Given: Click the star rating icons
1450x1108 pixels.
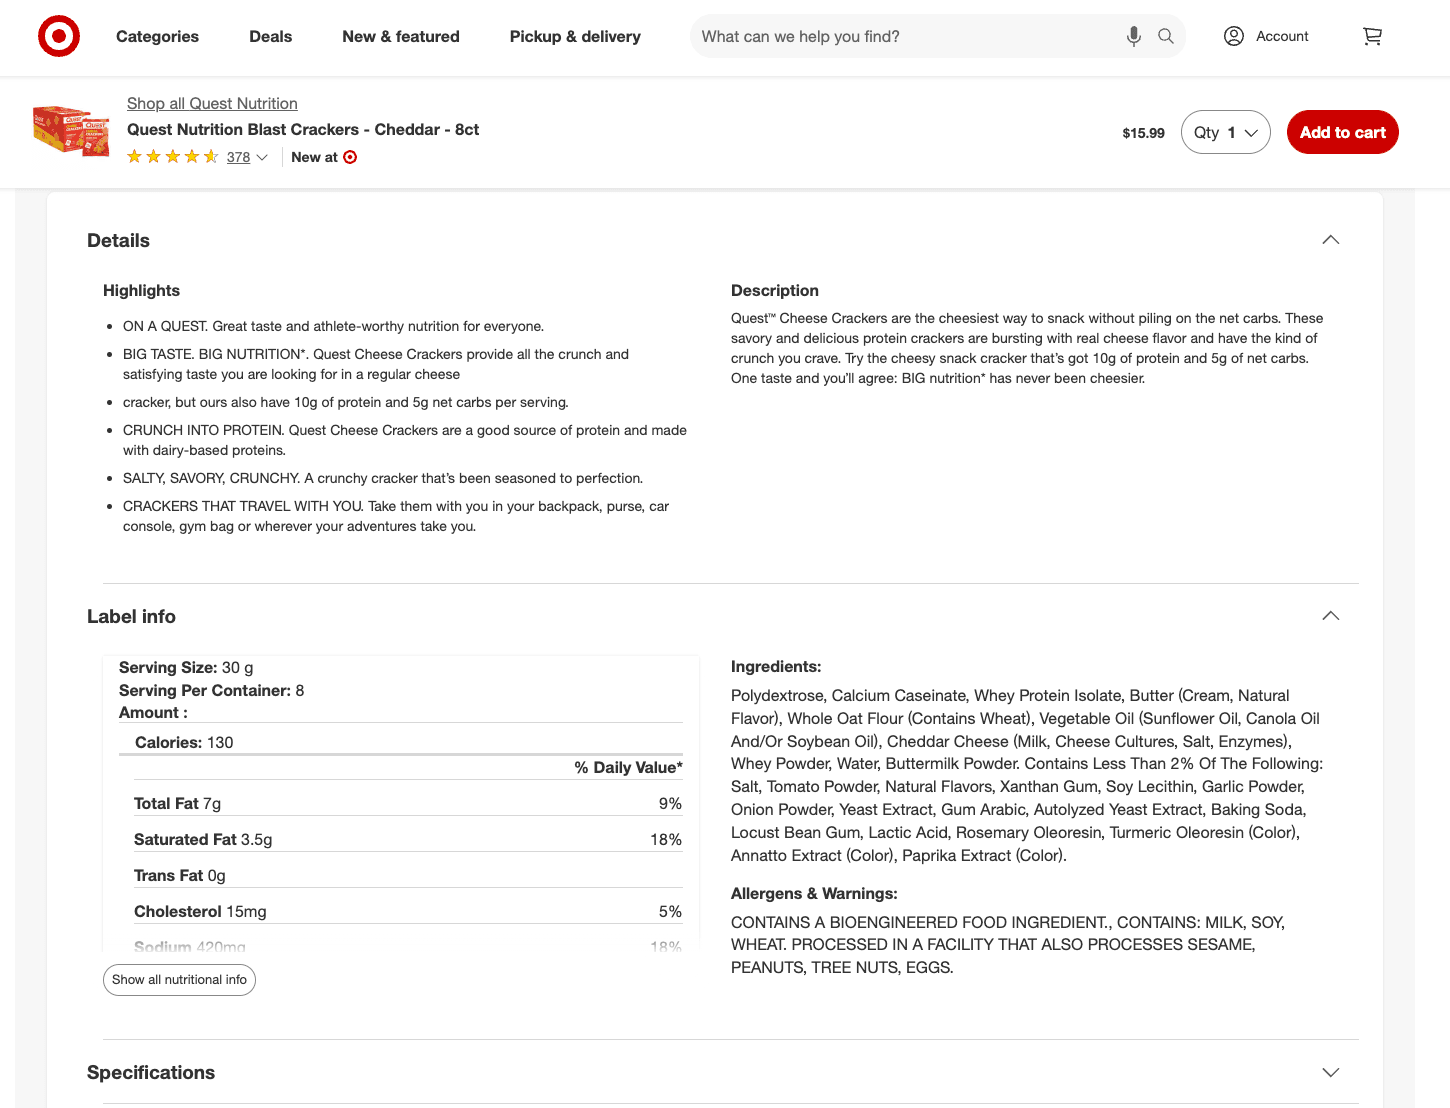Looking at the screenshot, I should 173,157.
